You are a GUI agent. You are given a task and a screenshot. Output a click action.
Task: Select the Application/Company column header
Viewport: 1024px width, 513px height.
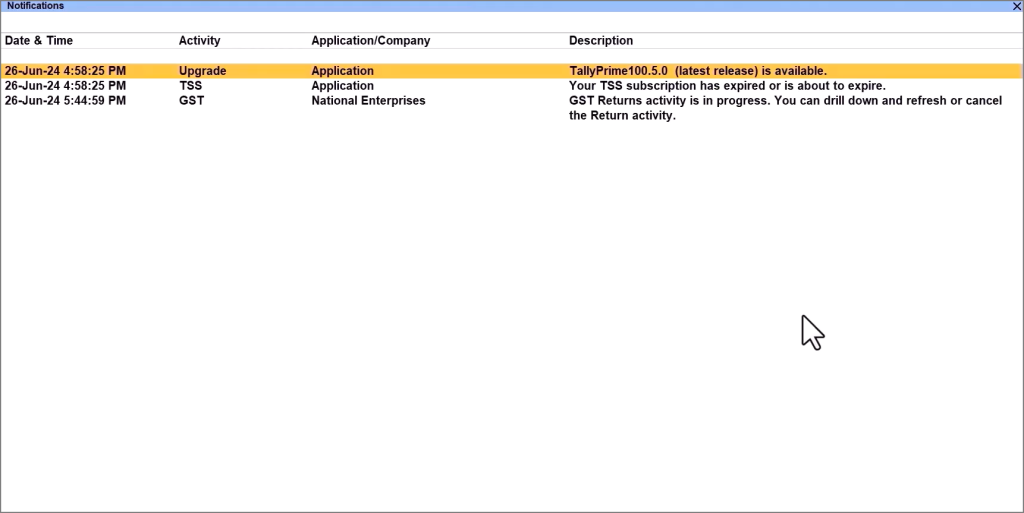tap(370, 41)
